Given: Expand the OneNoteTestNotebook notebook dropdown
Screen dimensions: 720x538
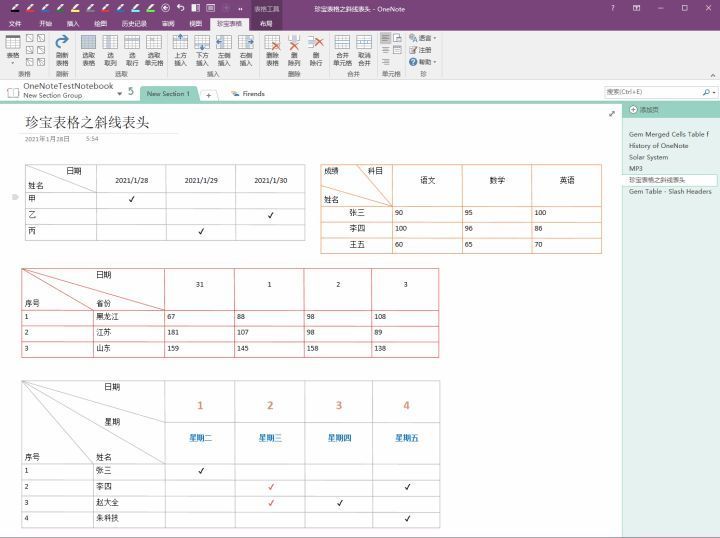Looking at the screenshot, I should coord(119,94).
